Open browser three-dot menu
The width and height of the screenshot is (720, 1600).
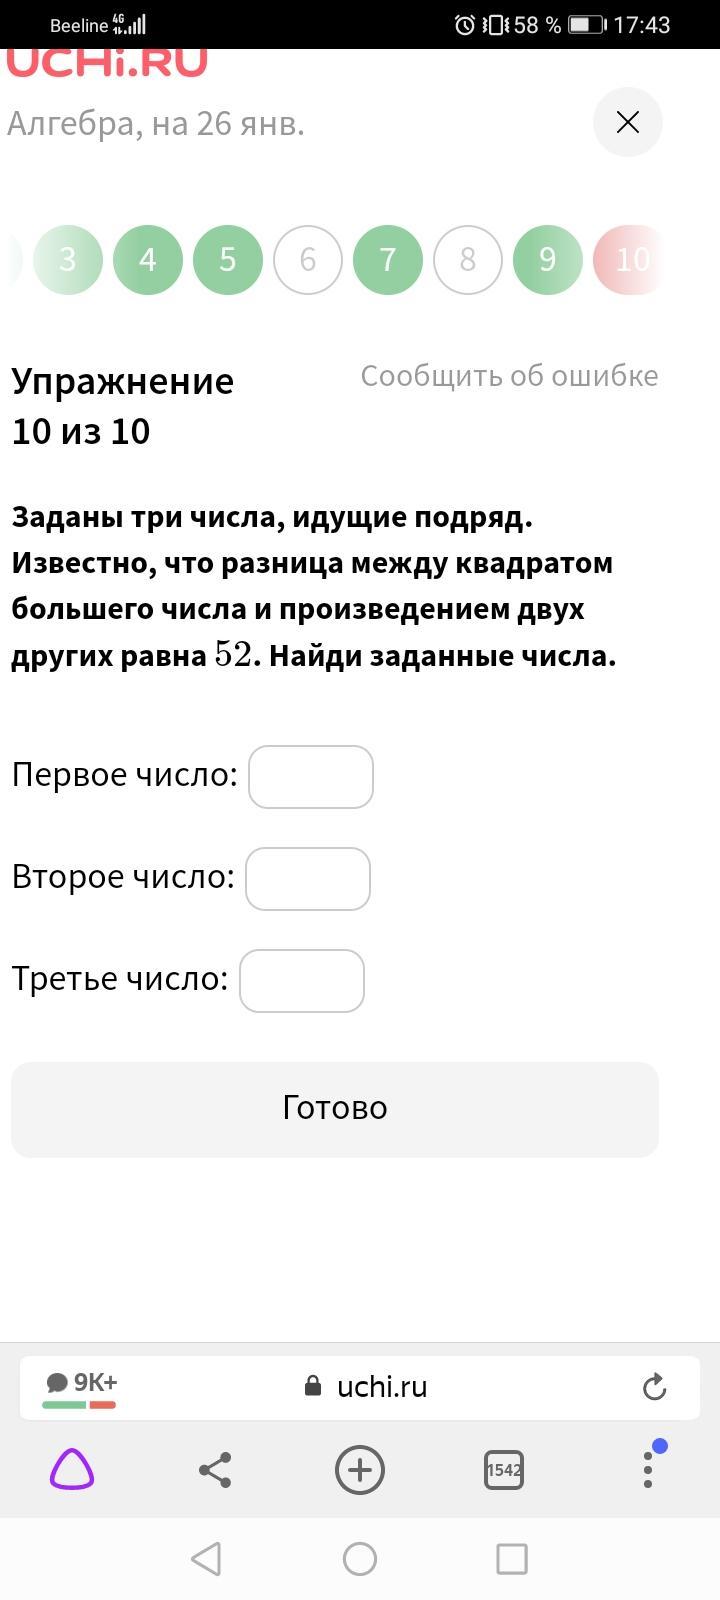[x=648, y=1468]
